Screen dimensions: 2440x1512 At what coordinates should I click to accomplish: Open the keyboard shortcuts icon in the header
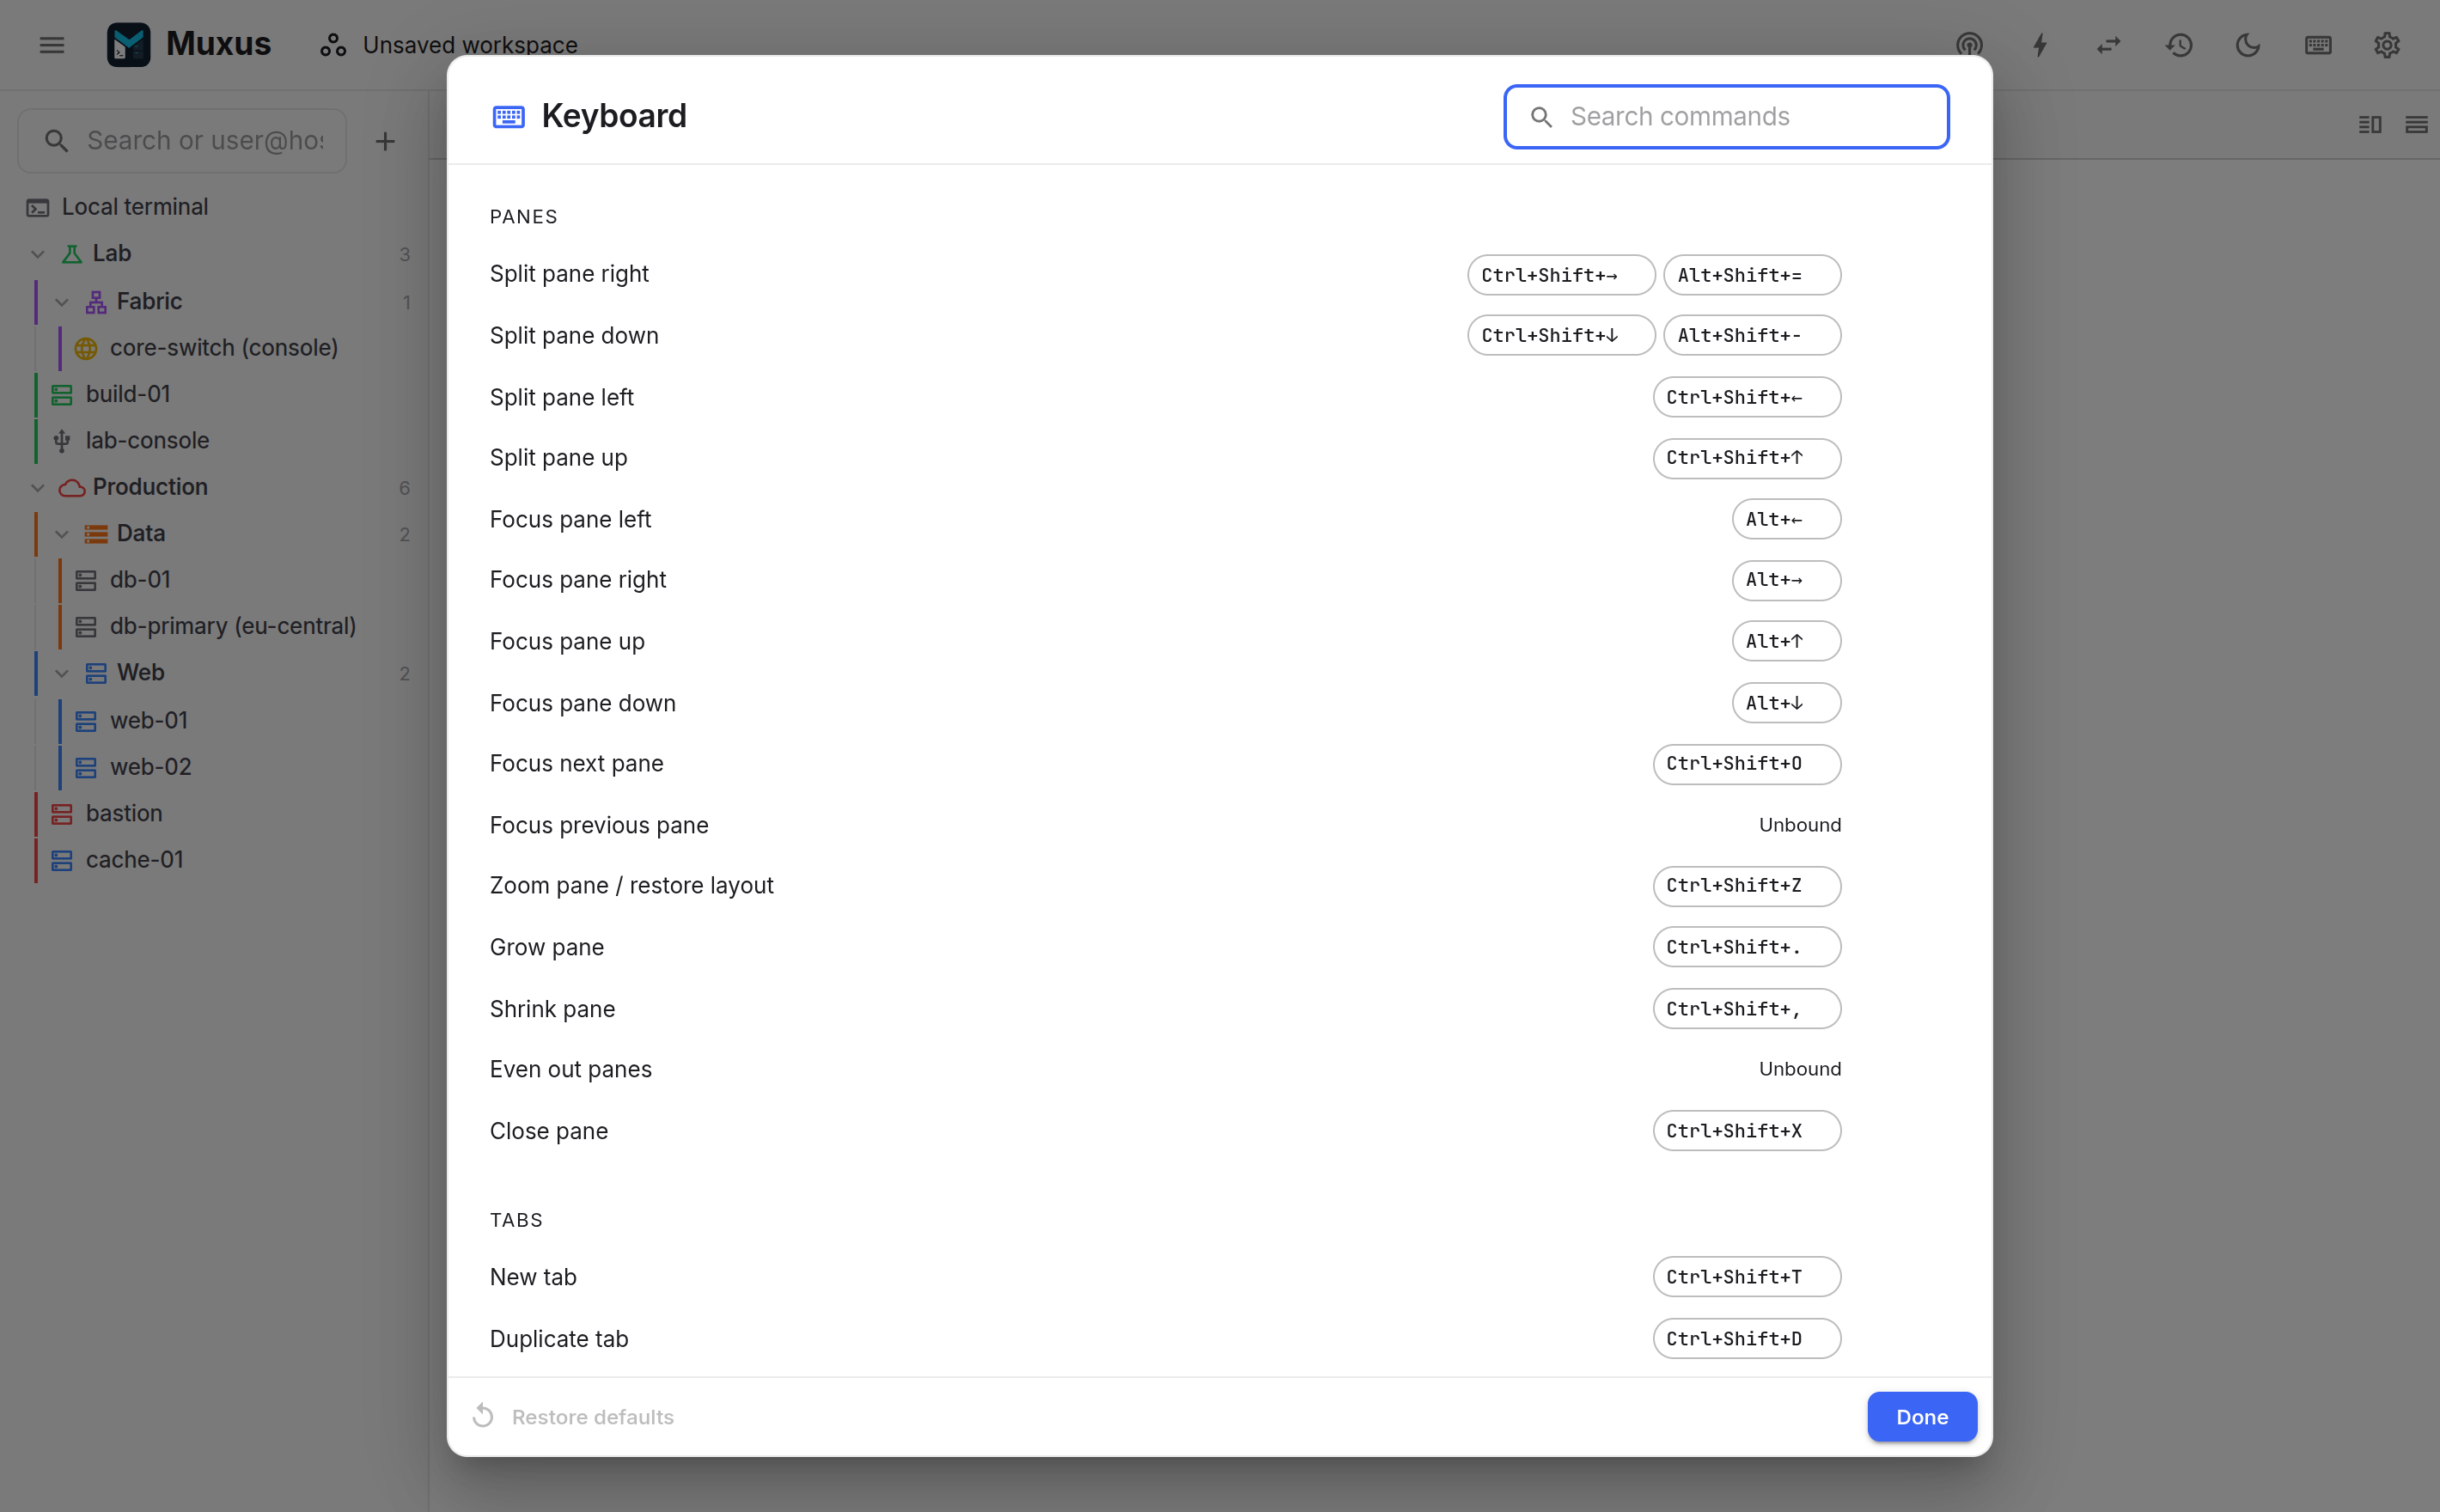point(2318,45)
